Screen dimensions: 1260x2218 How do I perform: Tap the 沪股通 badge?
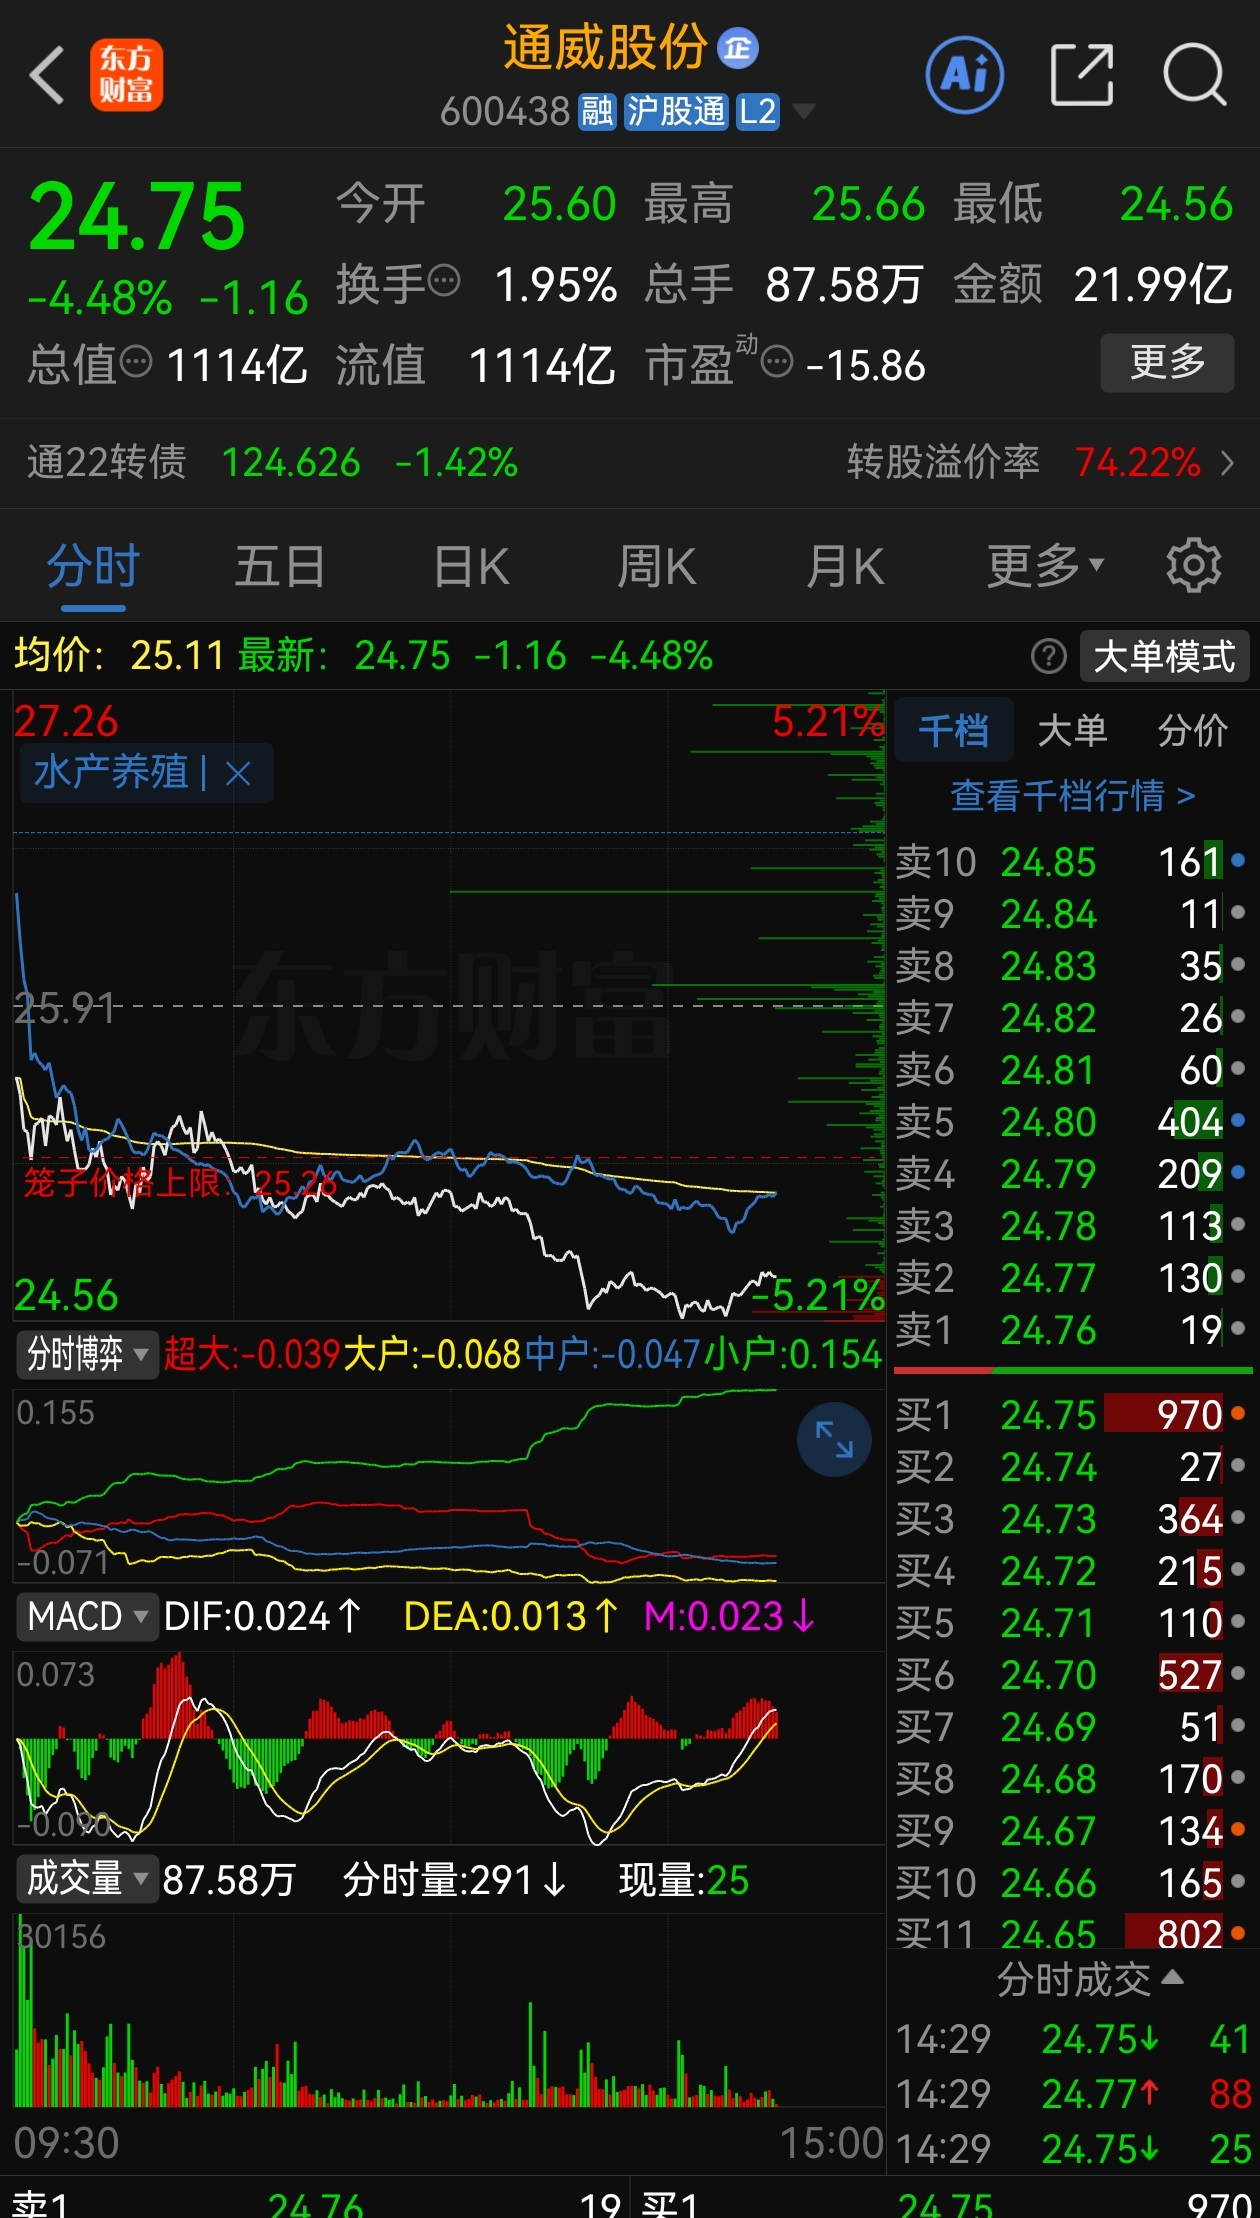pos(676,112)
